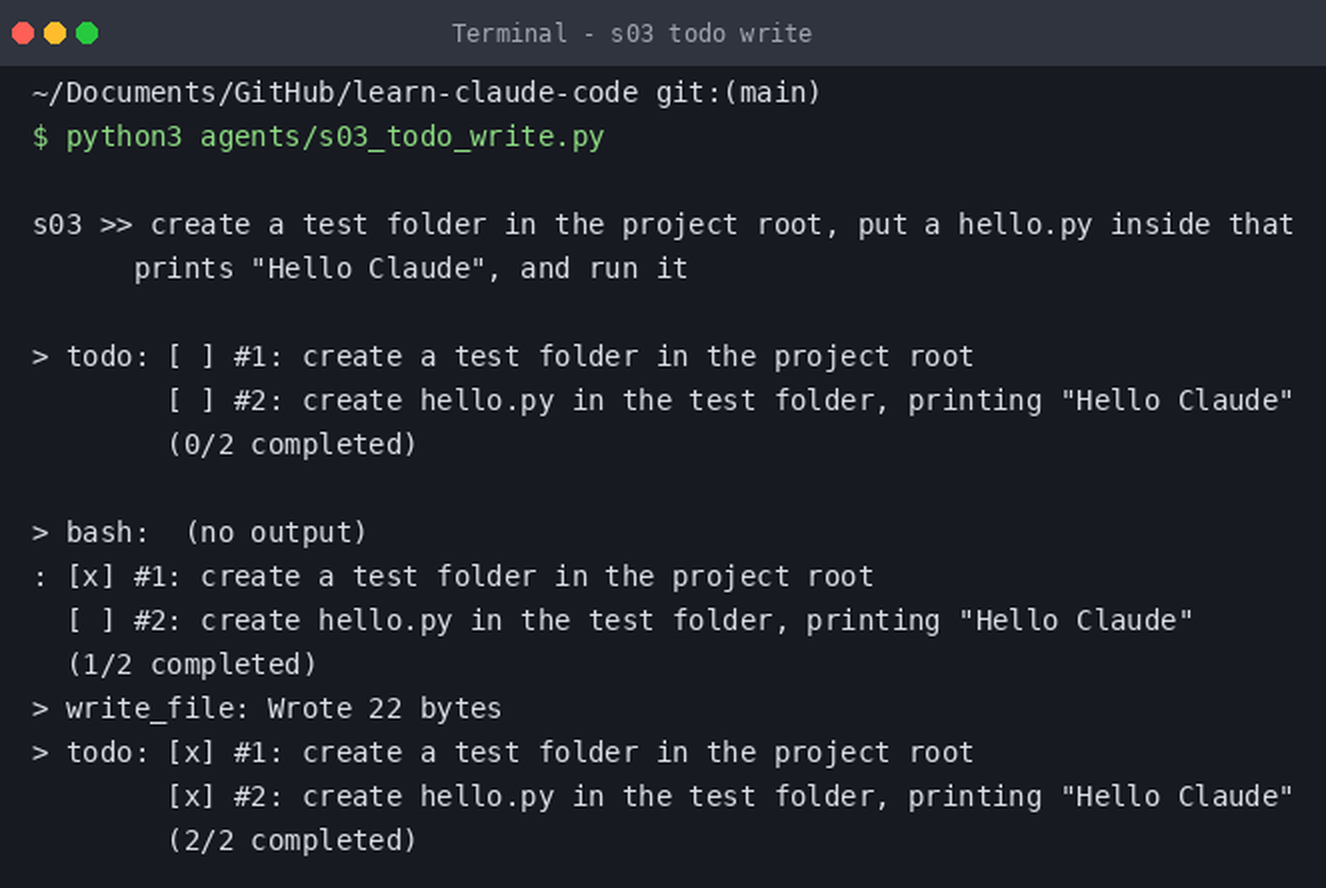This screenshot has height=888, width=1326.
Task: Click the unchecked [ ] box for #1 in first todo
Action: [x=192, y=357]
